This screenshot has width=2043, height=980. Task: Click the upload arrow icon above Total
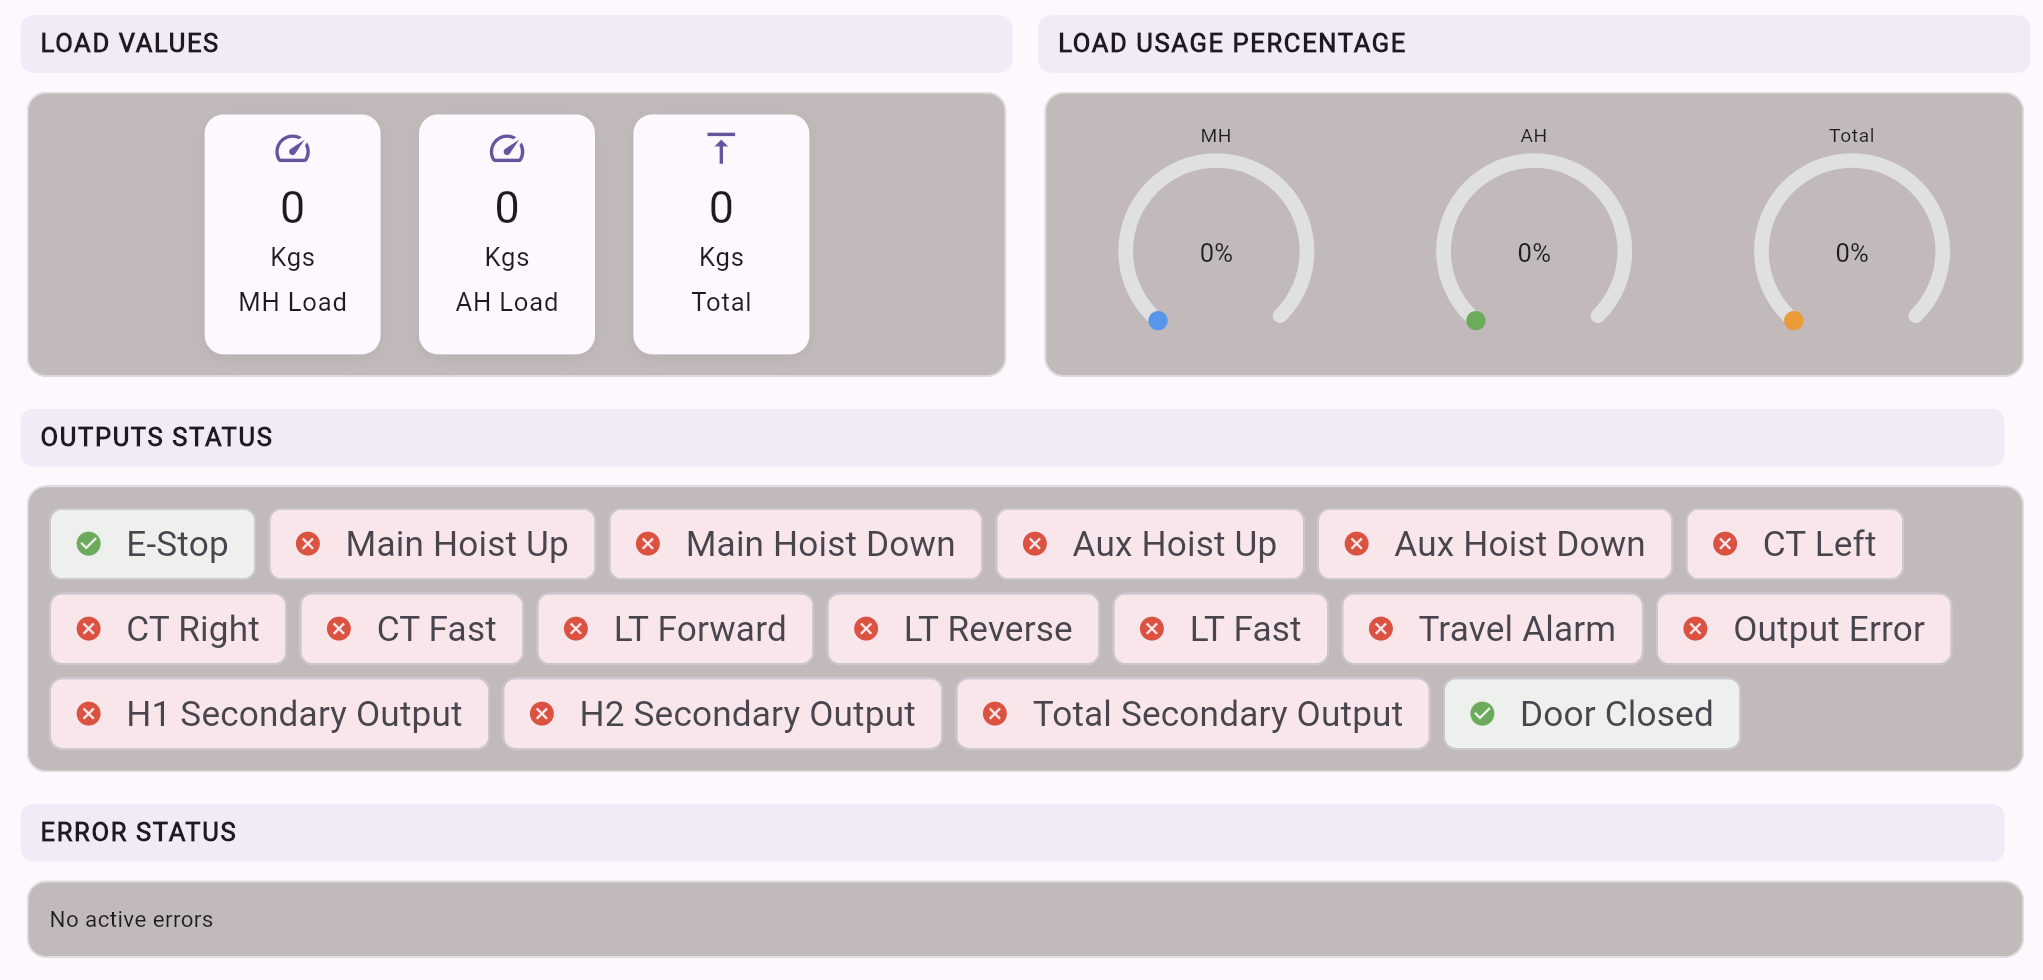pos(721,148)
